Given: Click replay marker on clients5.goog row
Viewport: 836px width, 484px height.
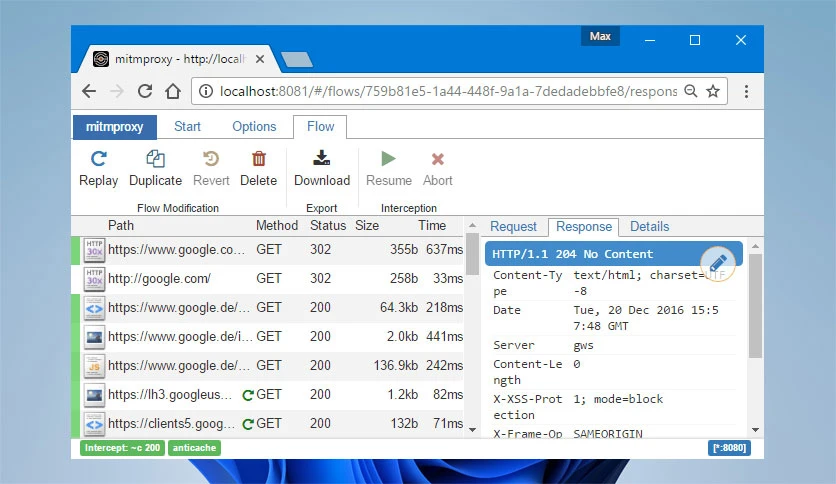Looking at the screenshot, I should pyautogui.click(x=248, y=424).
